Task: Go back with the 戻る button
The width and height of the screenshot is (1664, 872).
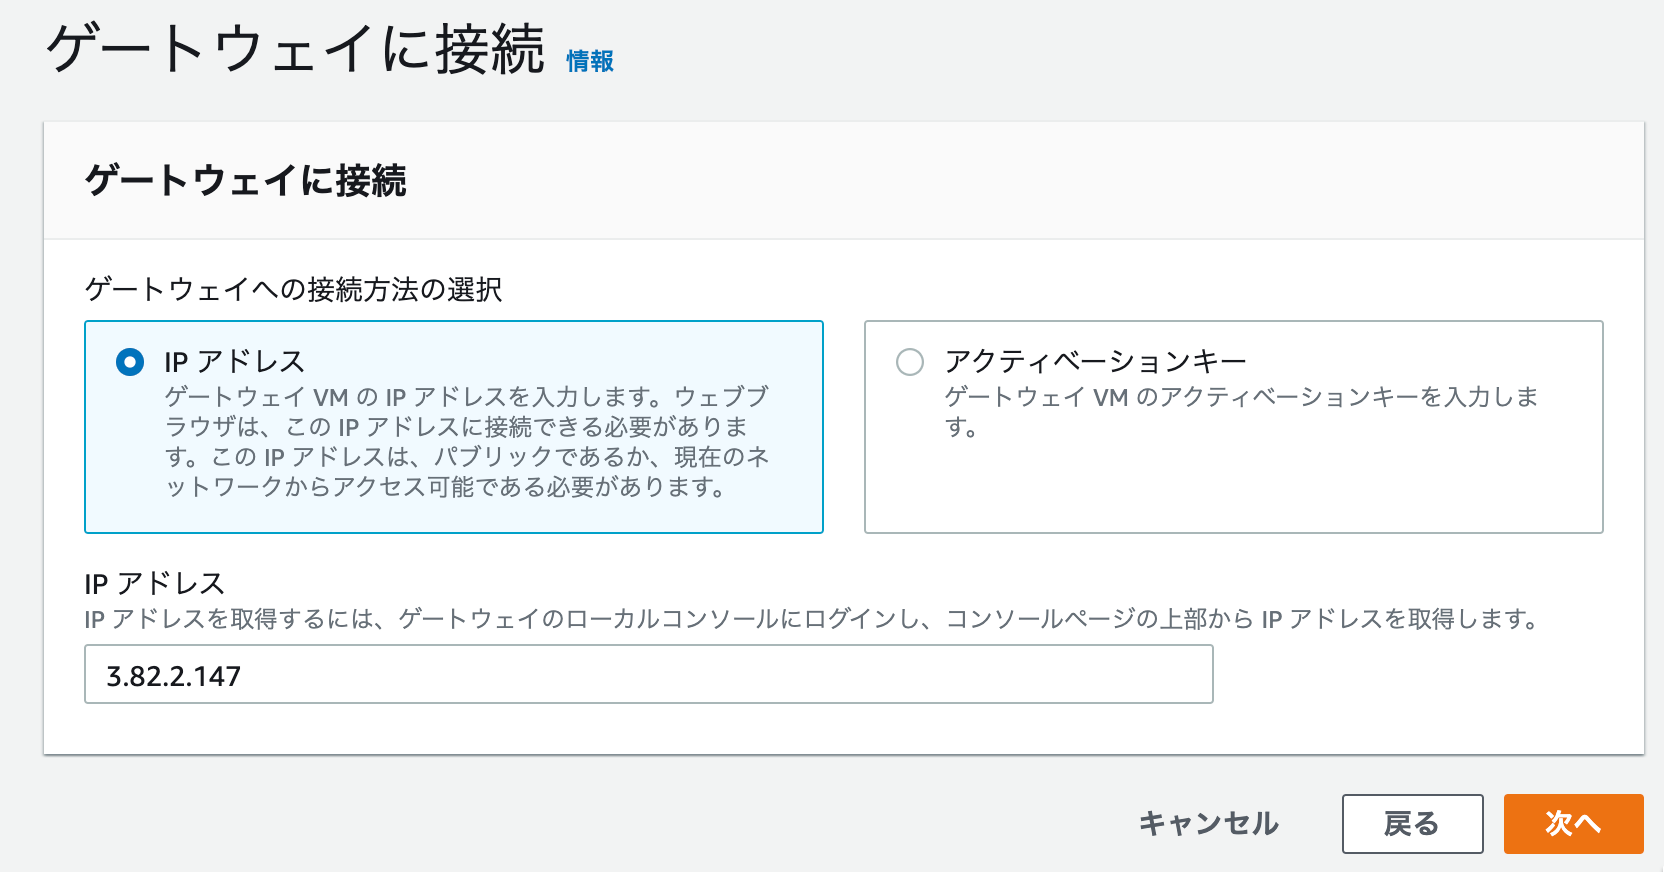Action: click(1412, 823)
